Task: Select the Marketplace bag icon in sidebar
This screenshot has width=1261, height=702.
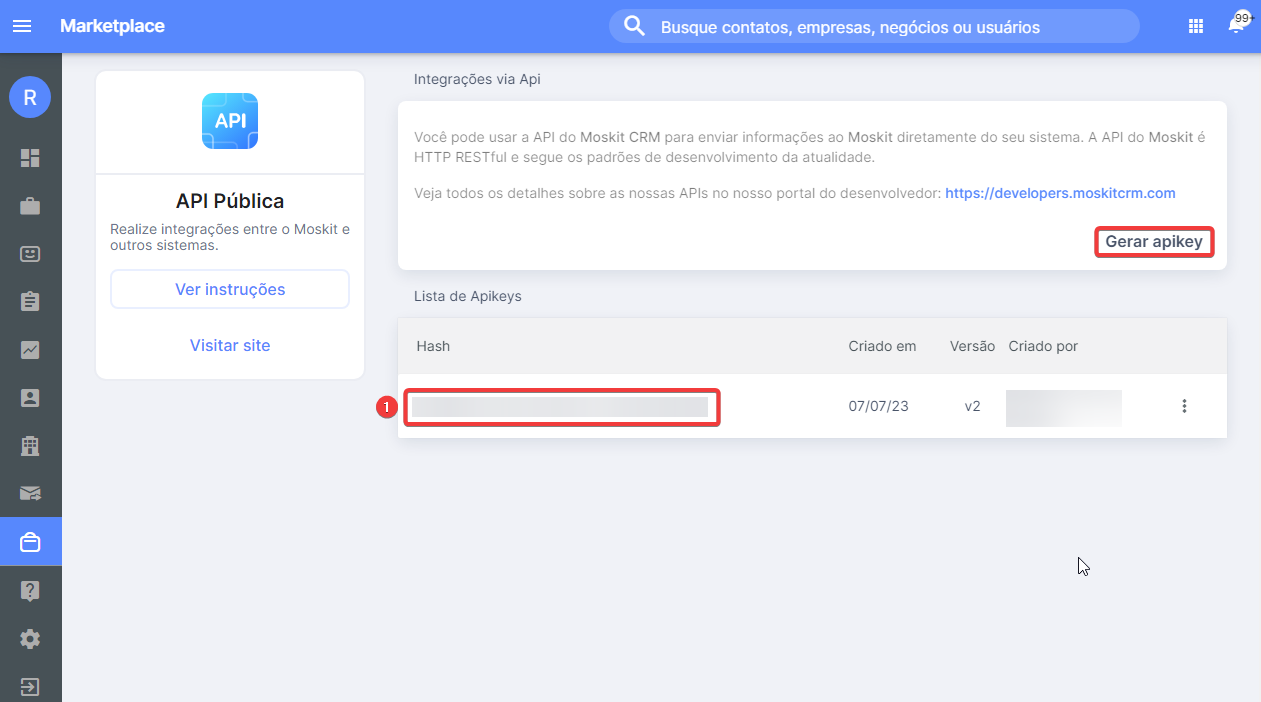Action: click(x=30, y=542)
